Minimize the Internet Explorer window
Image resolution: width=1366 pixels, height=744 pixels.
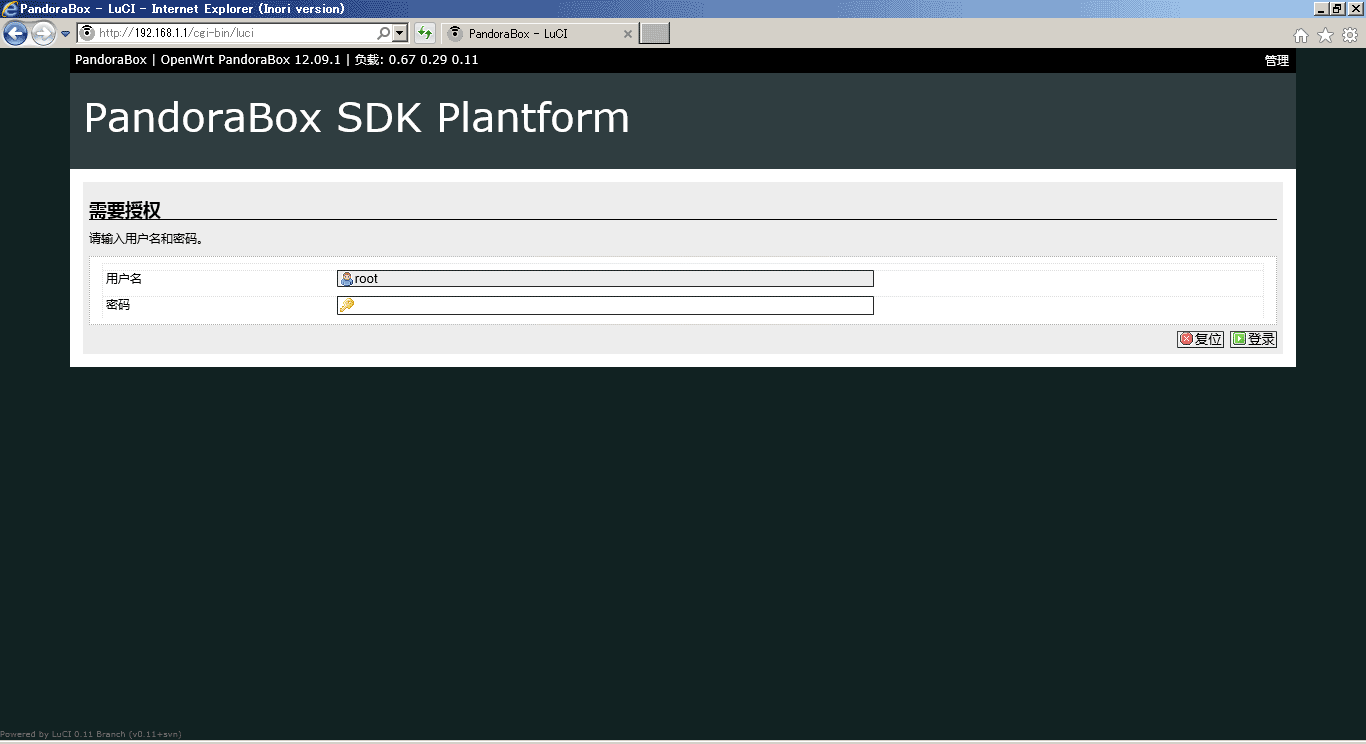1321,9
